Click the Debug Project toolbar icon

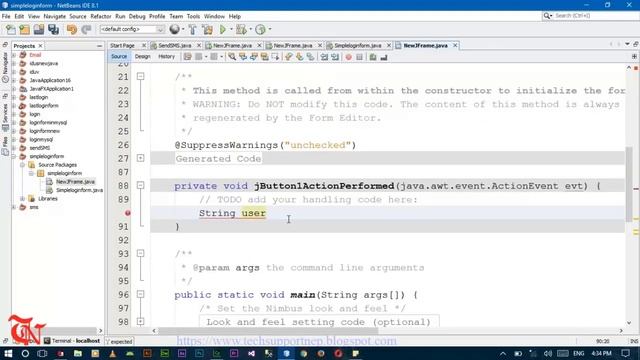tap(241, 29)
